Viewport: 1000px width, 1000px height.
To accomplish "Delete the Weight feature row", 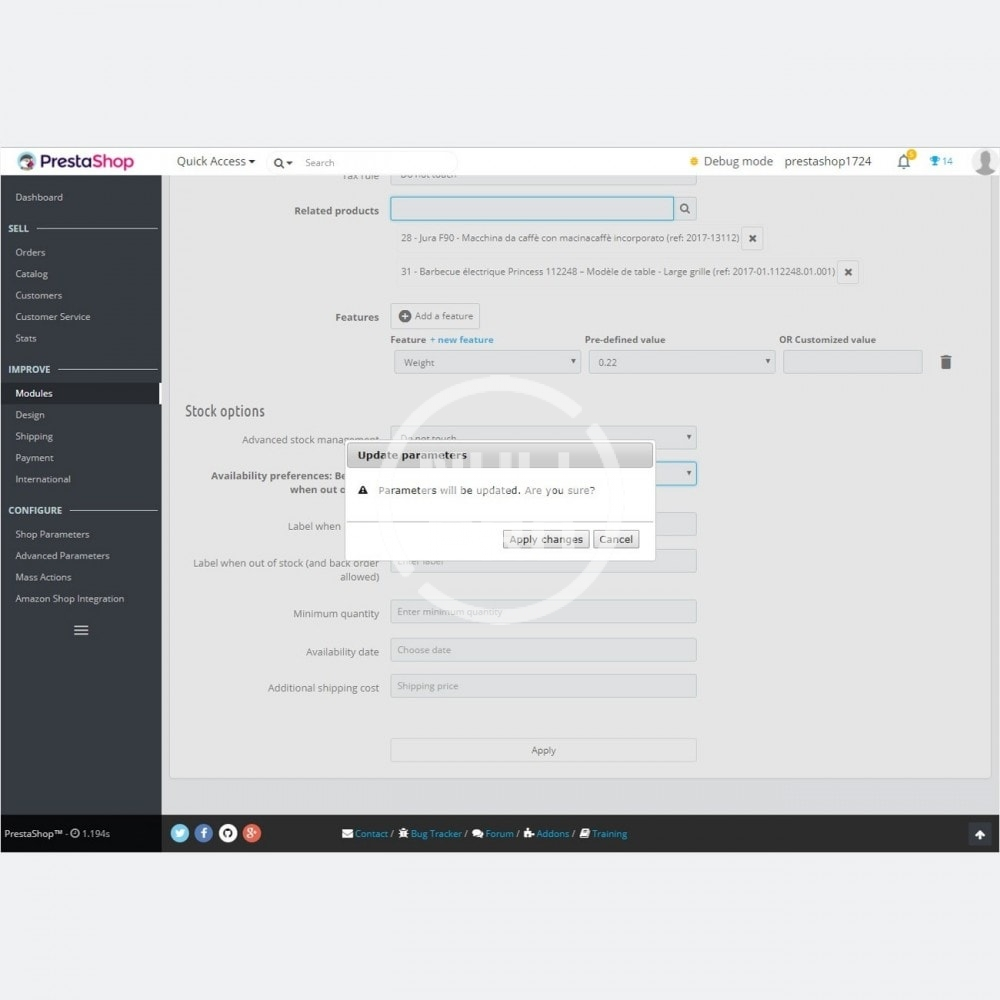I will point(946,362).
